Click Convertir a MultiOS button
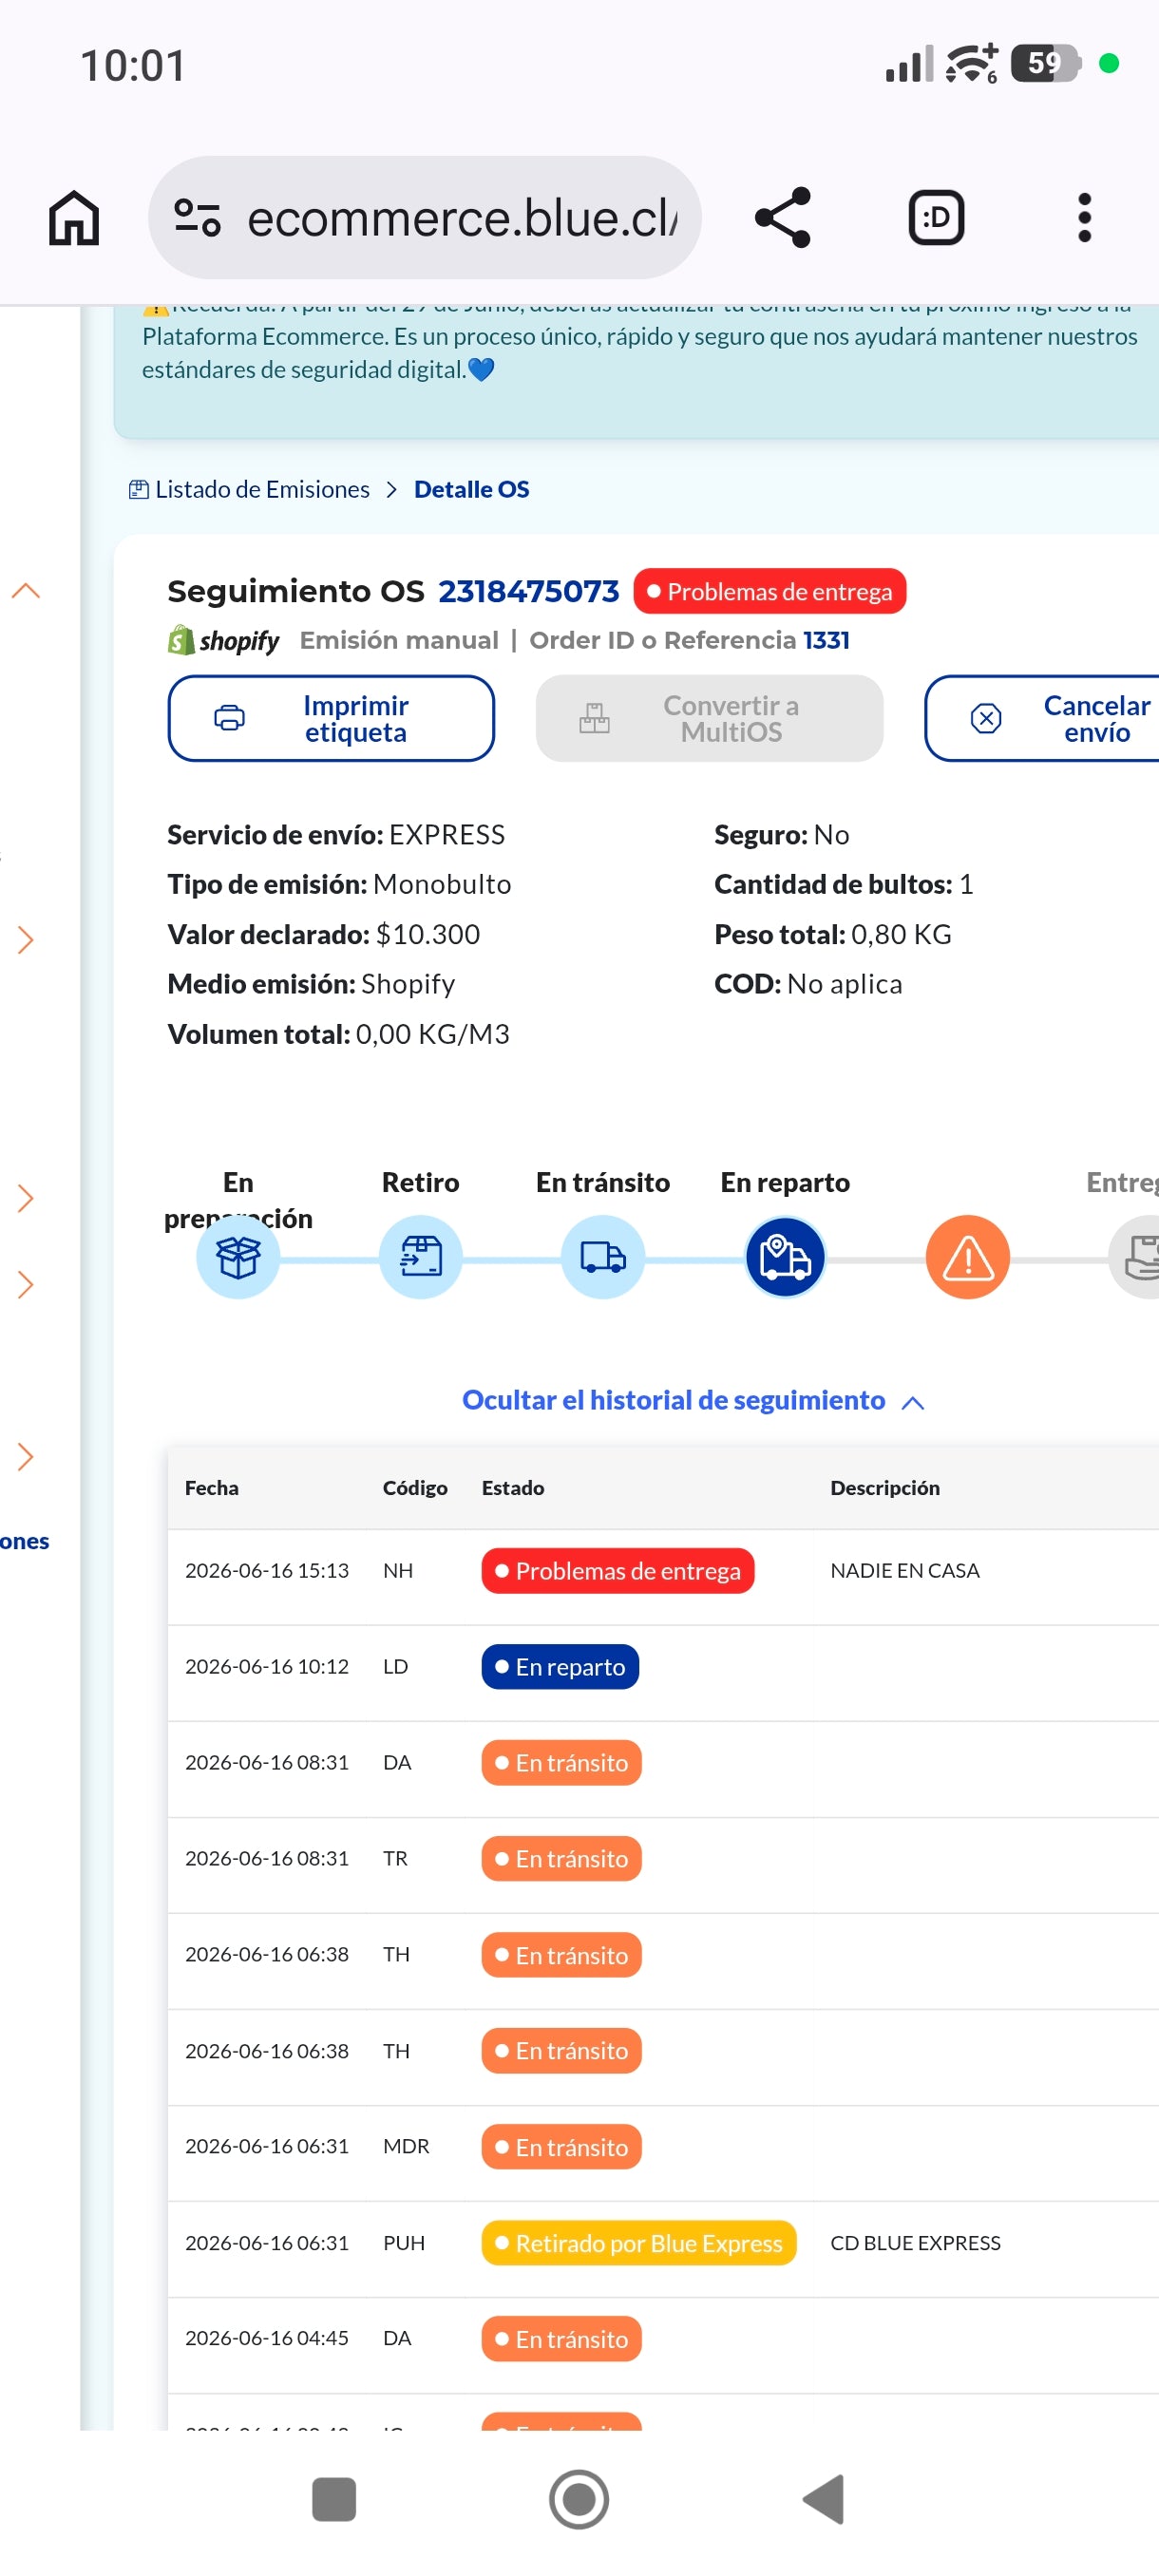1159x2576 pixels. [x=709, y=718]
